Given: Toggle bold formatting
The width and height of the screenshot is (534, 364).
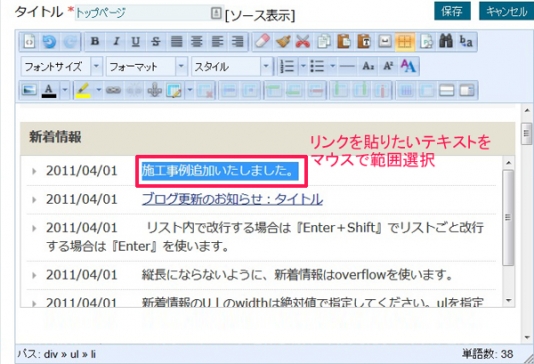Looking at the screenshot, I should (x=95, y=42).
